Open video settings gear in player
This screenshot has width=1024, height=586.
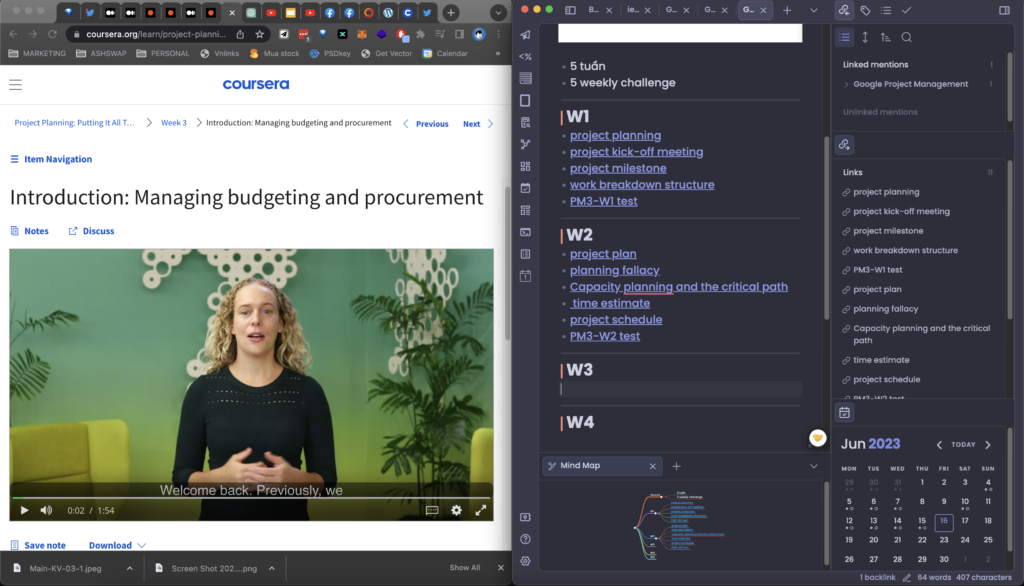[456, 510]
